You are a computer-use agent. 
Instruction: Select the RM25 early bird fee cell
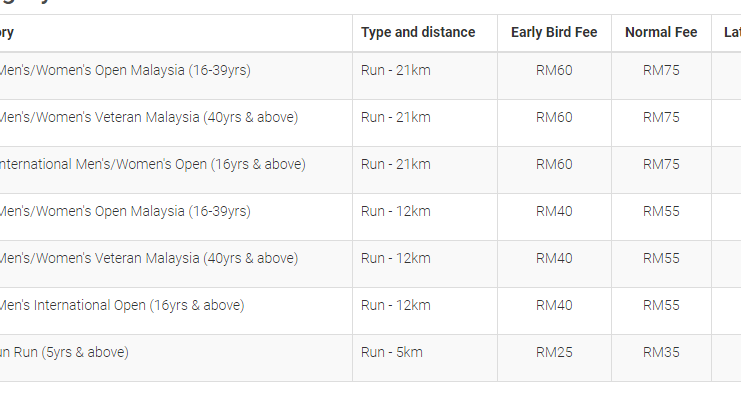click(553, 352)
